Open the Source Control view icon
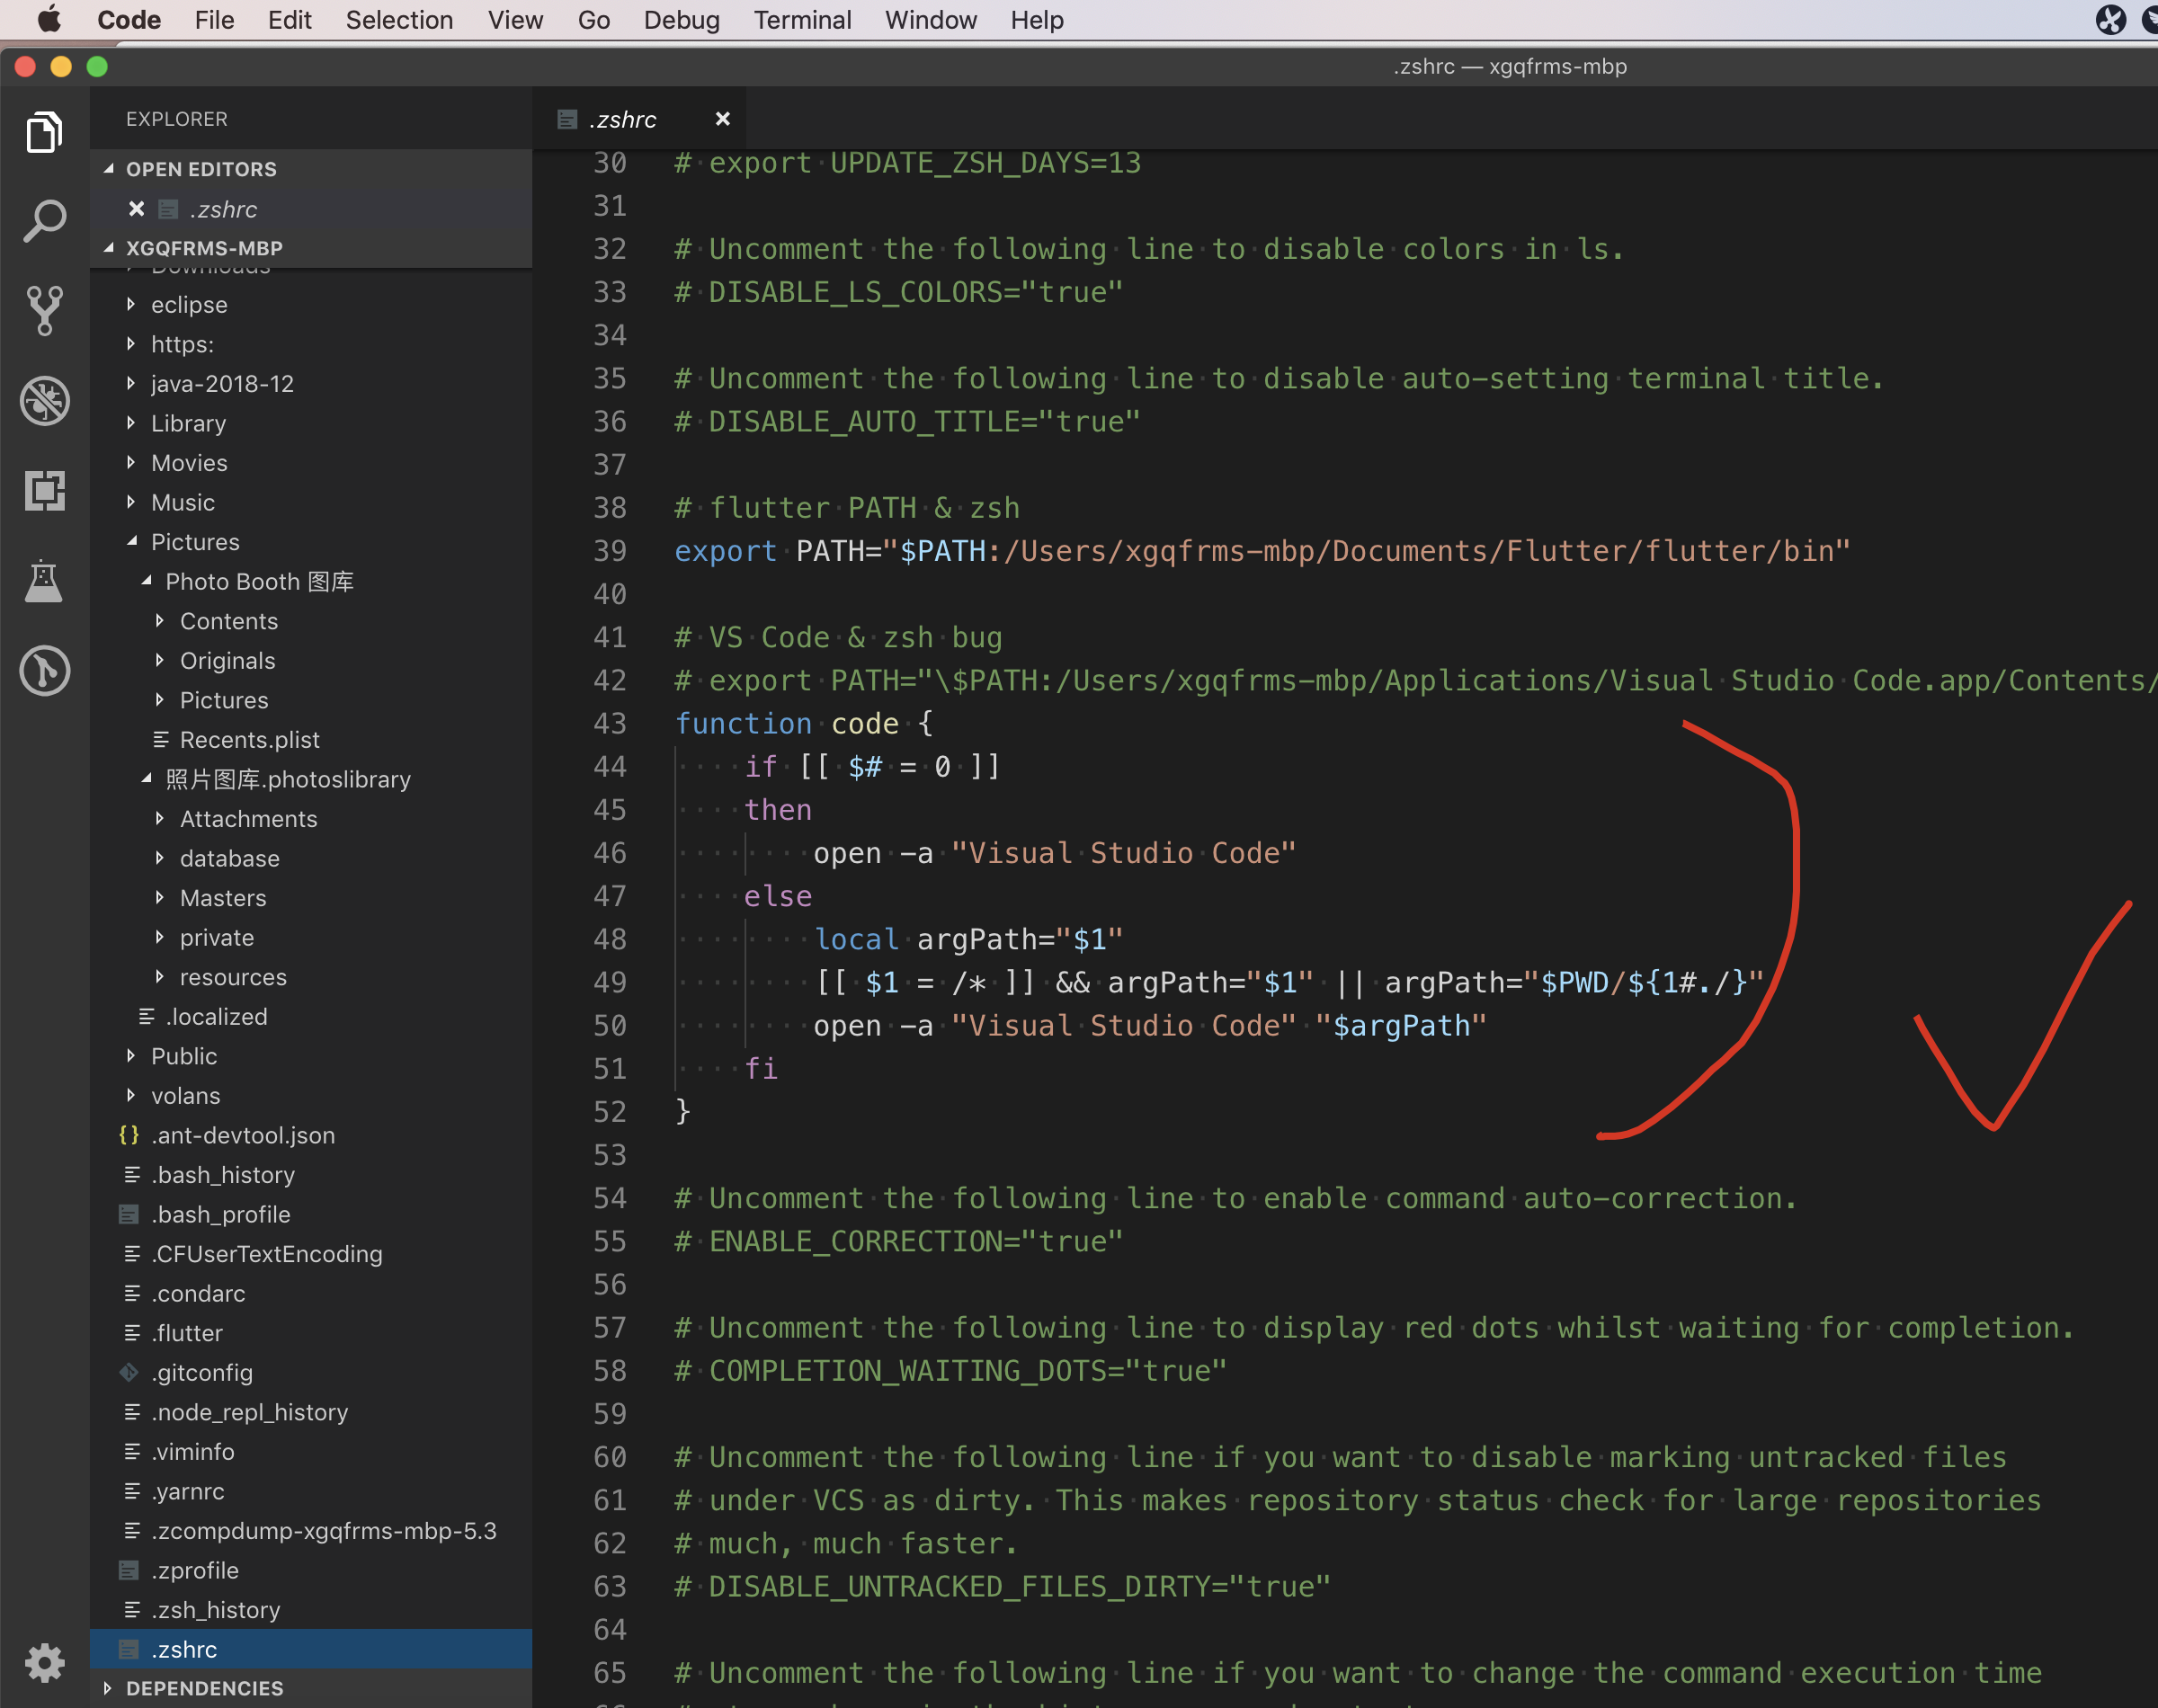Screen dimensions: 2158x1708 44,311
